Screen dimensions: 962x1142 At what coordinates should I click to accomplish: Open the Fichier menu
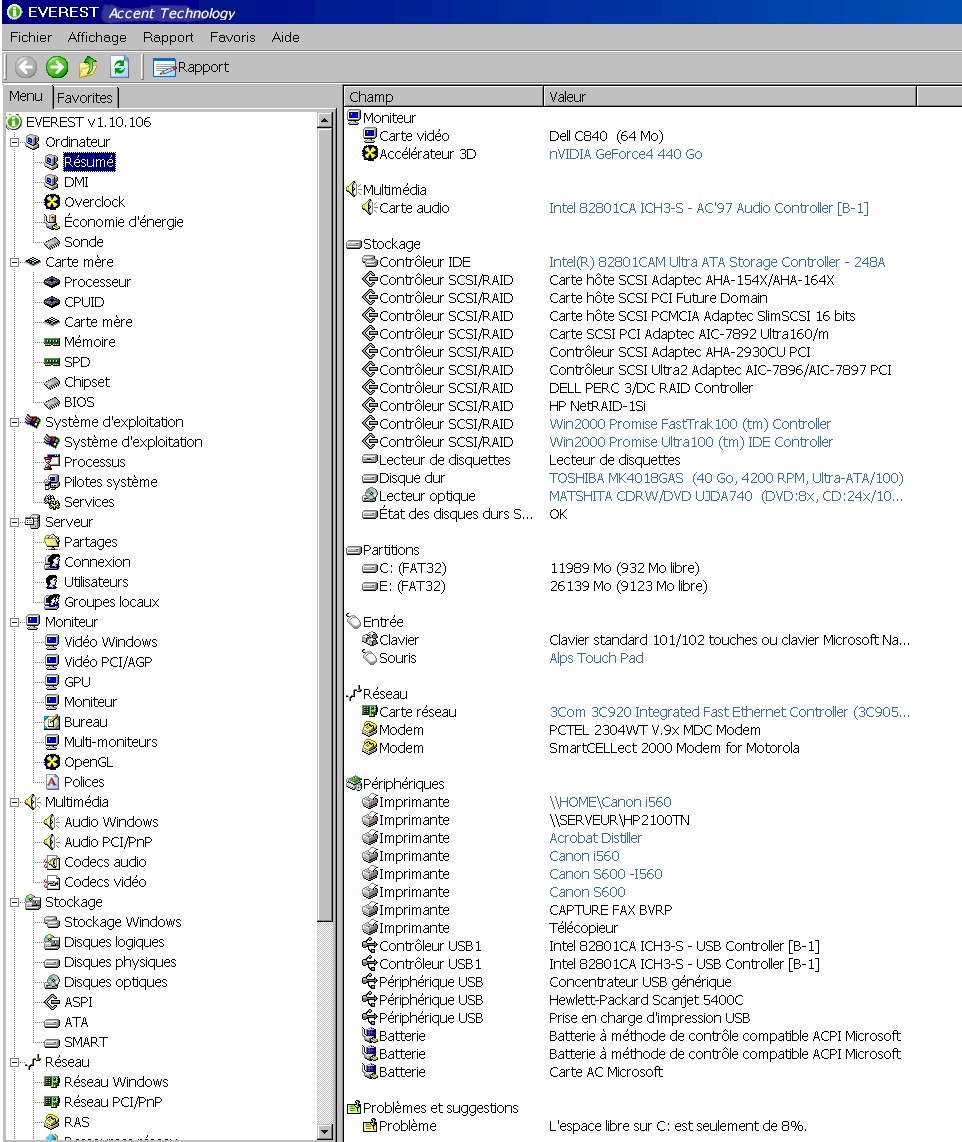click(31, 37)
